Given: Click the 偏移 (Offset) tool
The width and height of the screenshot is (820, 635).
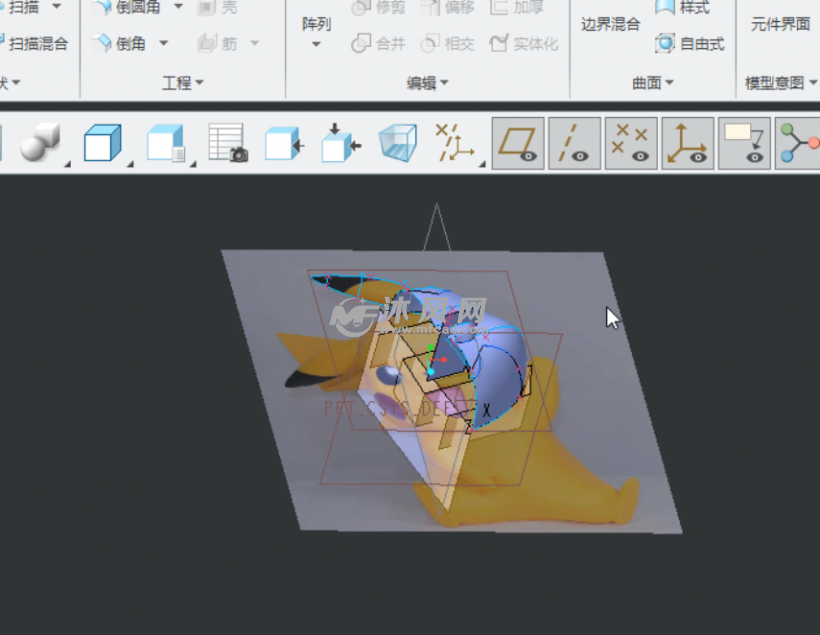Looking at the screenshot, I should tap(448, 7).
